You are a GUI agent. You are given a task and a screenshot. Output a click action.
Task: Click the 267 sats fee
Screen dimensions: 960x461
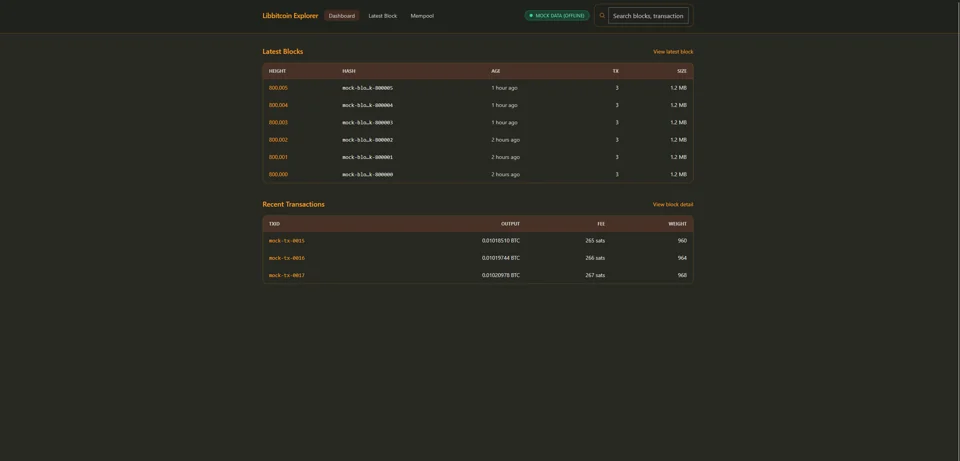pyautogui.click(x=595, y=275)
